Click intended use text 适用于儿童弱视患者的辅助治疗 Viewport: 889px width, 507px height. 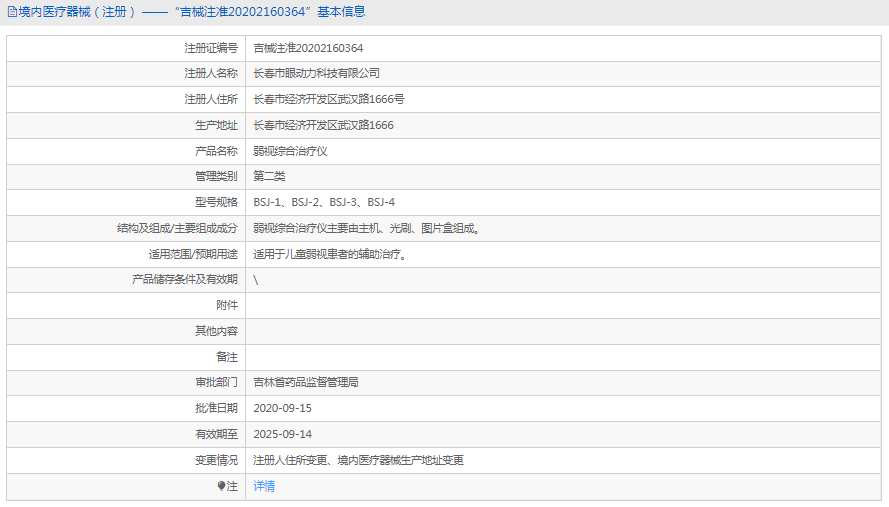click(330, 255)
